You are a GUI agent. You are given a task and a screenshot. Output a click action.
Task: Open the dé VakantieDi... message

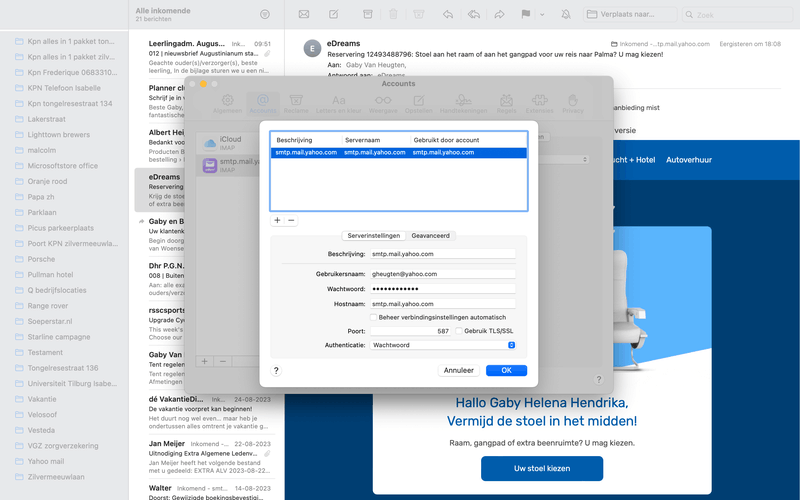tap(209, 412)
